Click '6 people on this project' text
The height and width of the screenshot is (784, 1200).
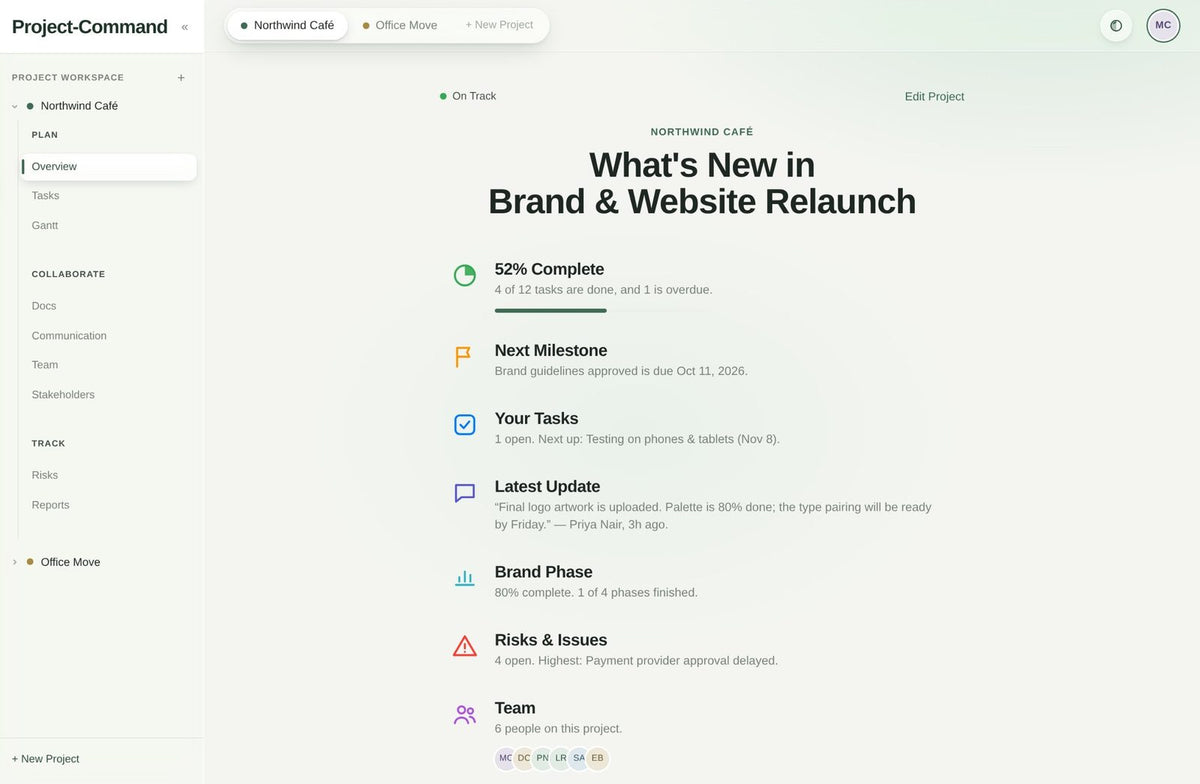(x=558, y=729)
